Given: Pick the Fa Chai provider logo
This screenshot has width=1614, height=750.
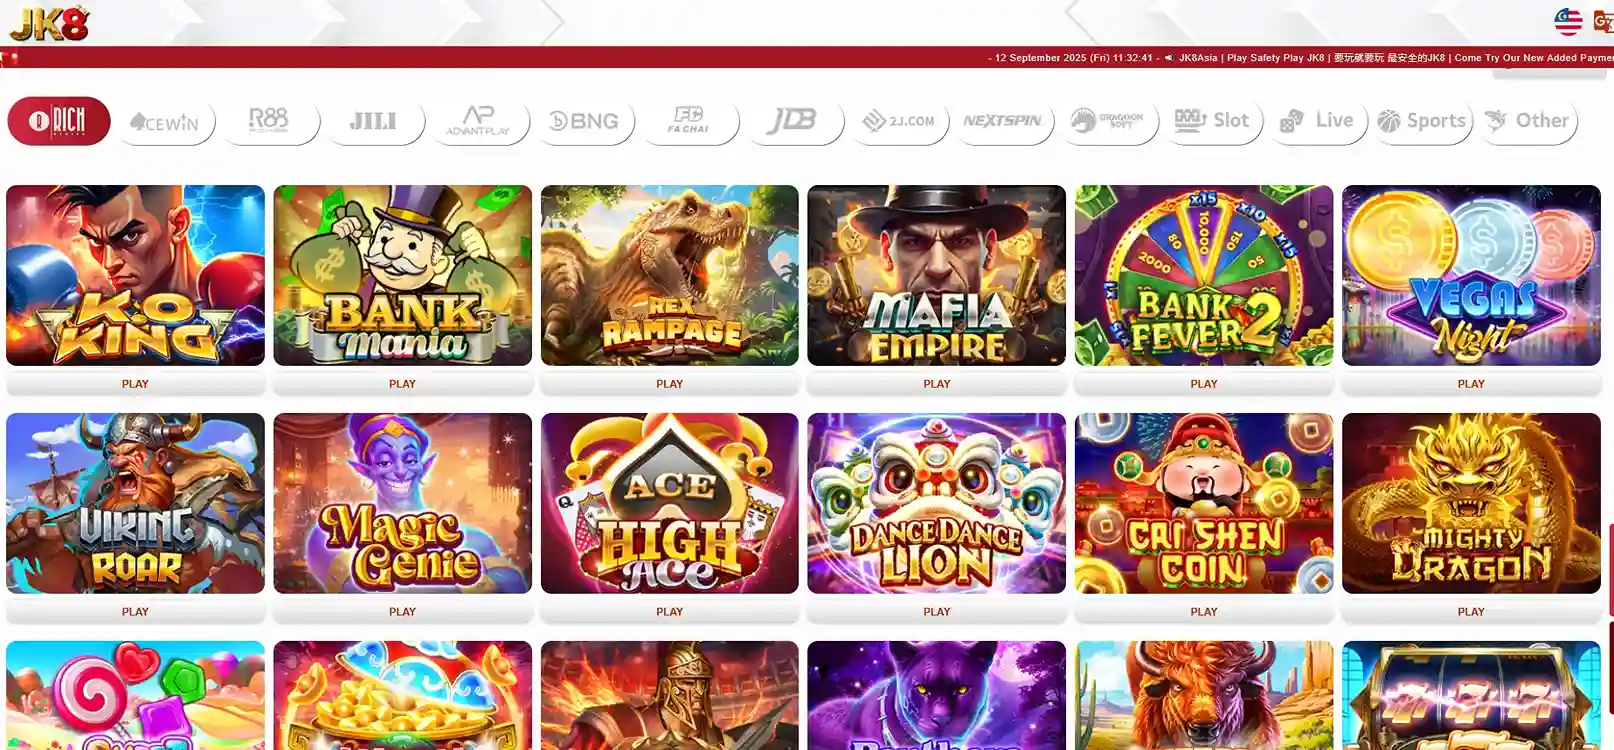Looking at the screenshot, I should (x=689, y=122).
